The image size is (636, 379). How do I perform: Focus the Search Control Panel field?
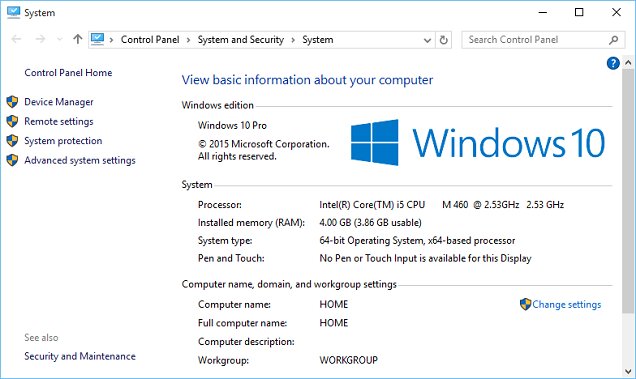[x=535, y=40]
